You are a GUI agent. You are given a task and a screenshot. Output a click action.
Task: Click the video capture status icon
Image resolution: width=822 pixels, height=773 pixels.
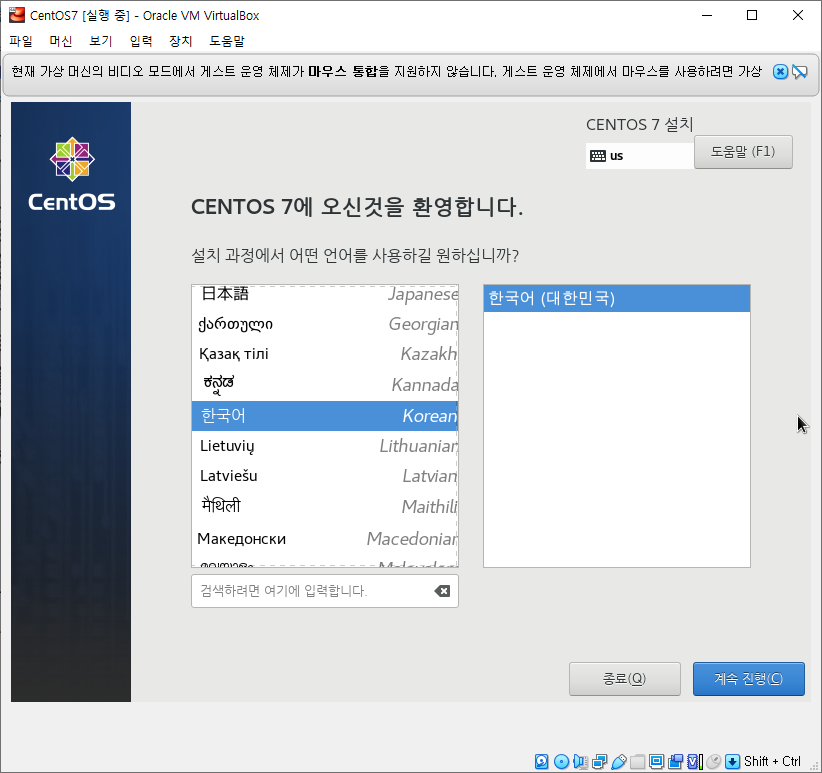675,761
